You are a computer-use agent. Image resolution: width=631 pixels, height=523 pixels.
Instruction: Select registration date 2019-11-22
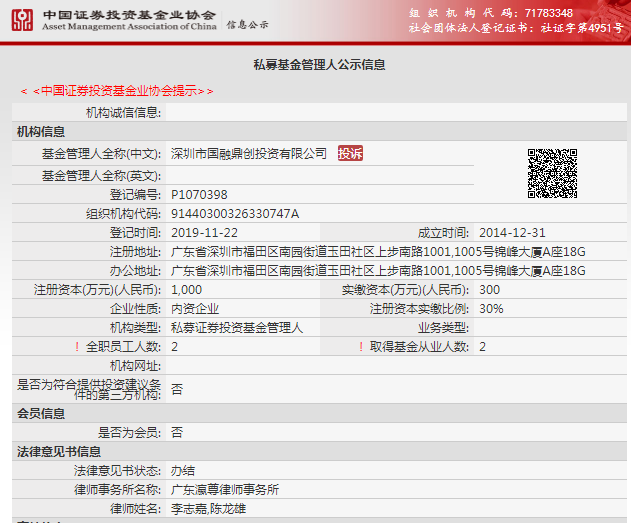(204, 233)
